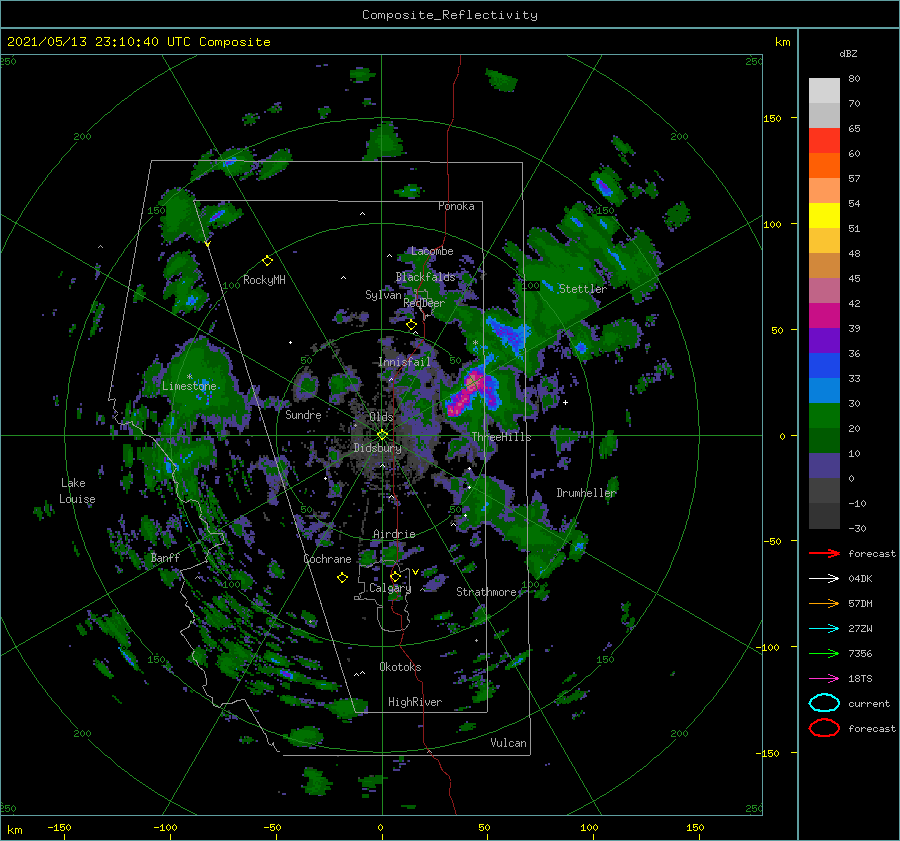900x841 pixels.
Task: Click the Sylvan label on the map
Action: tap(383, 295)
